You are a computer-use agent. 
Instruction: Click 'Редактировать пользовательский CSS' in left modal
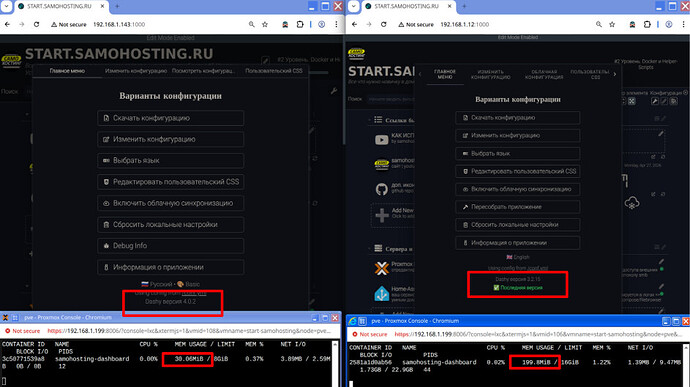point(171,182)
